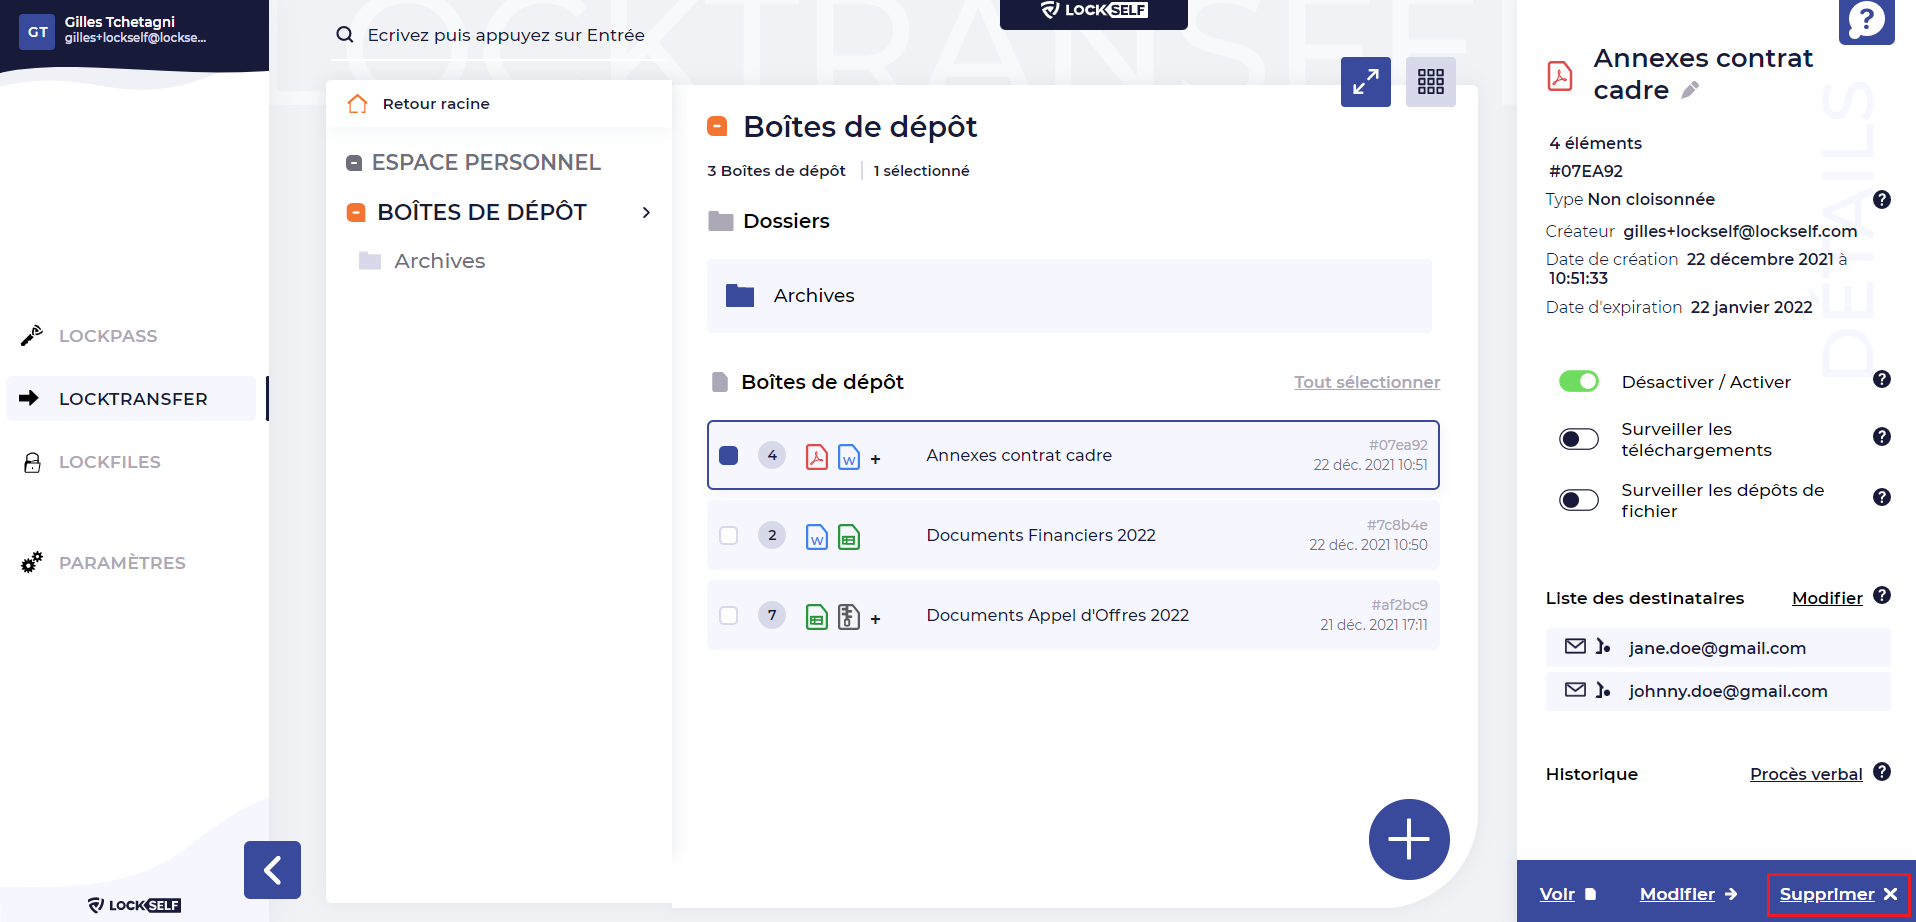Click the creator email gilles+lockself@lockself.com

1740,231
